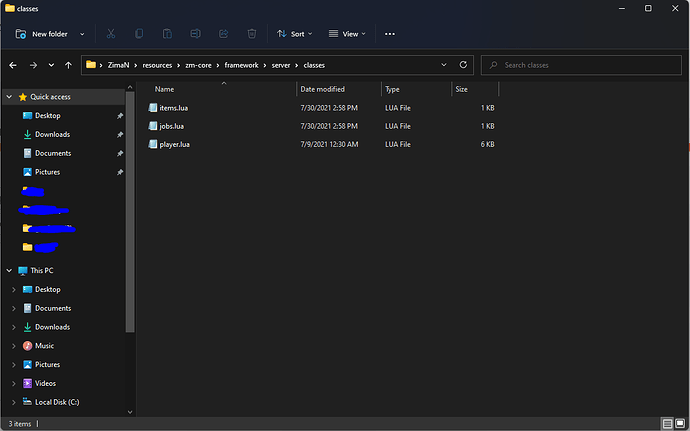Open the See more ellipsis menu
This screenshot has height=431, width=690.
[390, 34]
